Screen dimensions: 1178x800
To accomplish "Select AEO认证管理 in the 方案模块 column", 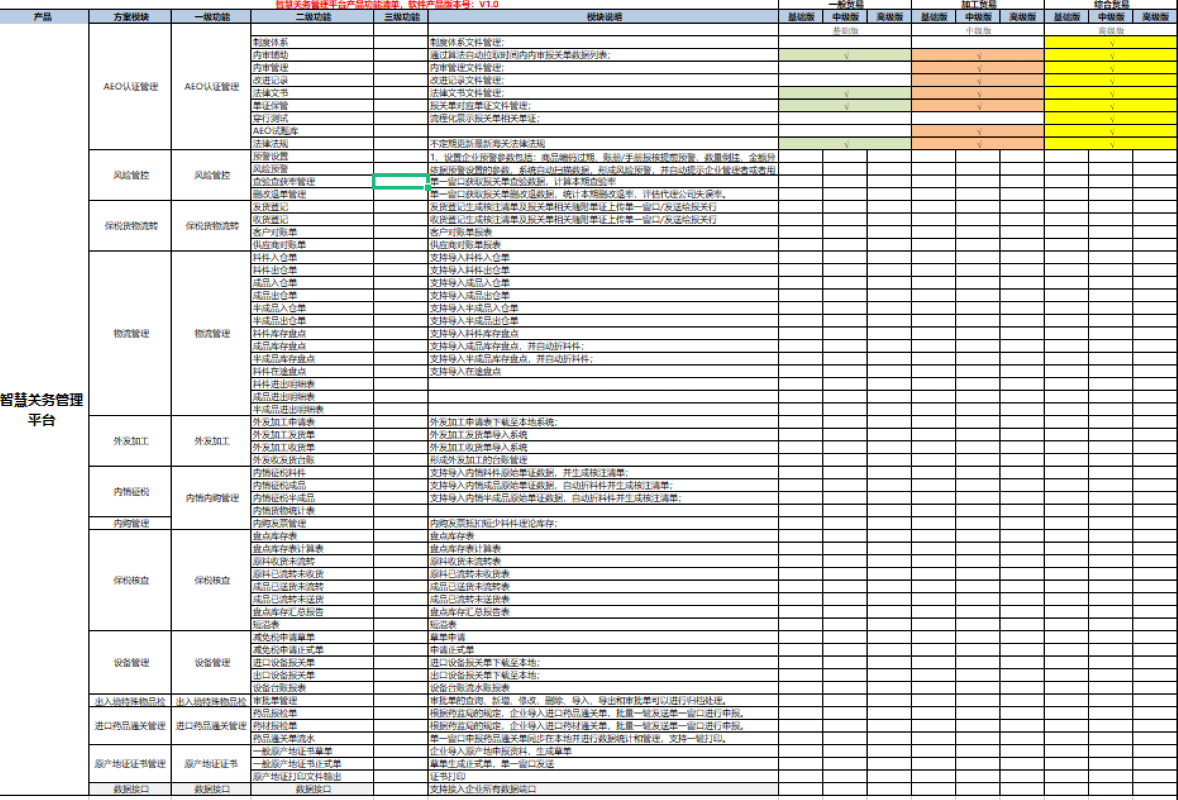I will (x=130, y=87).
